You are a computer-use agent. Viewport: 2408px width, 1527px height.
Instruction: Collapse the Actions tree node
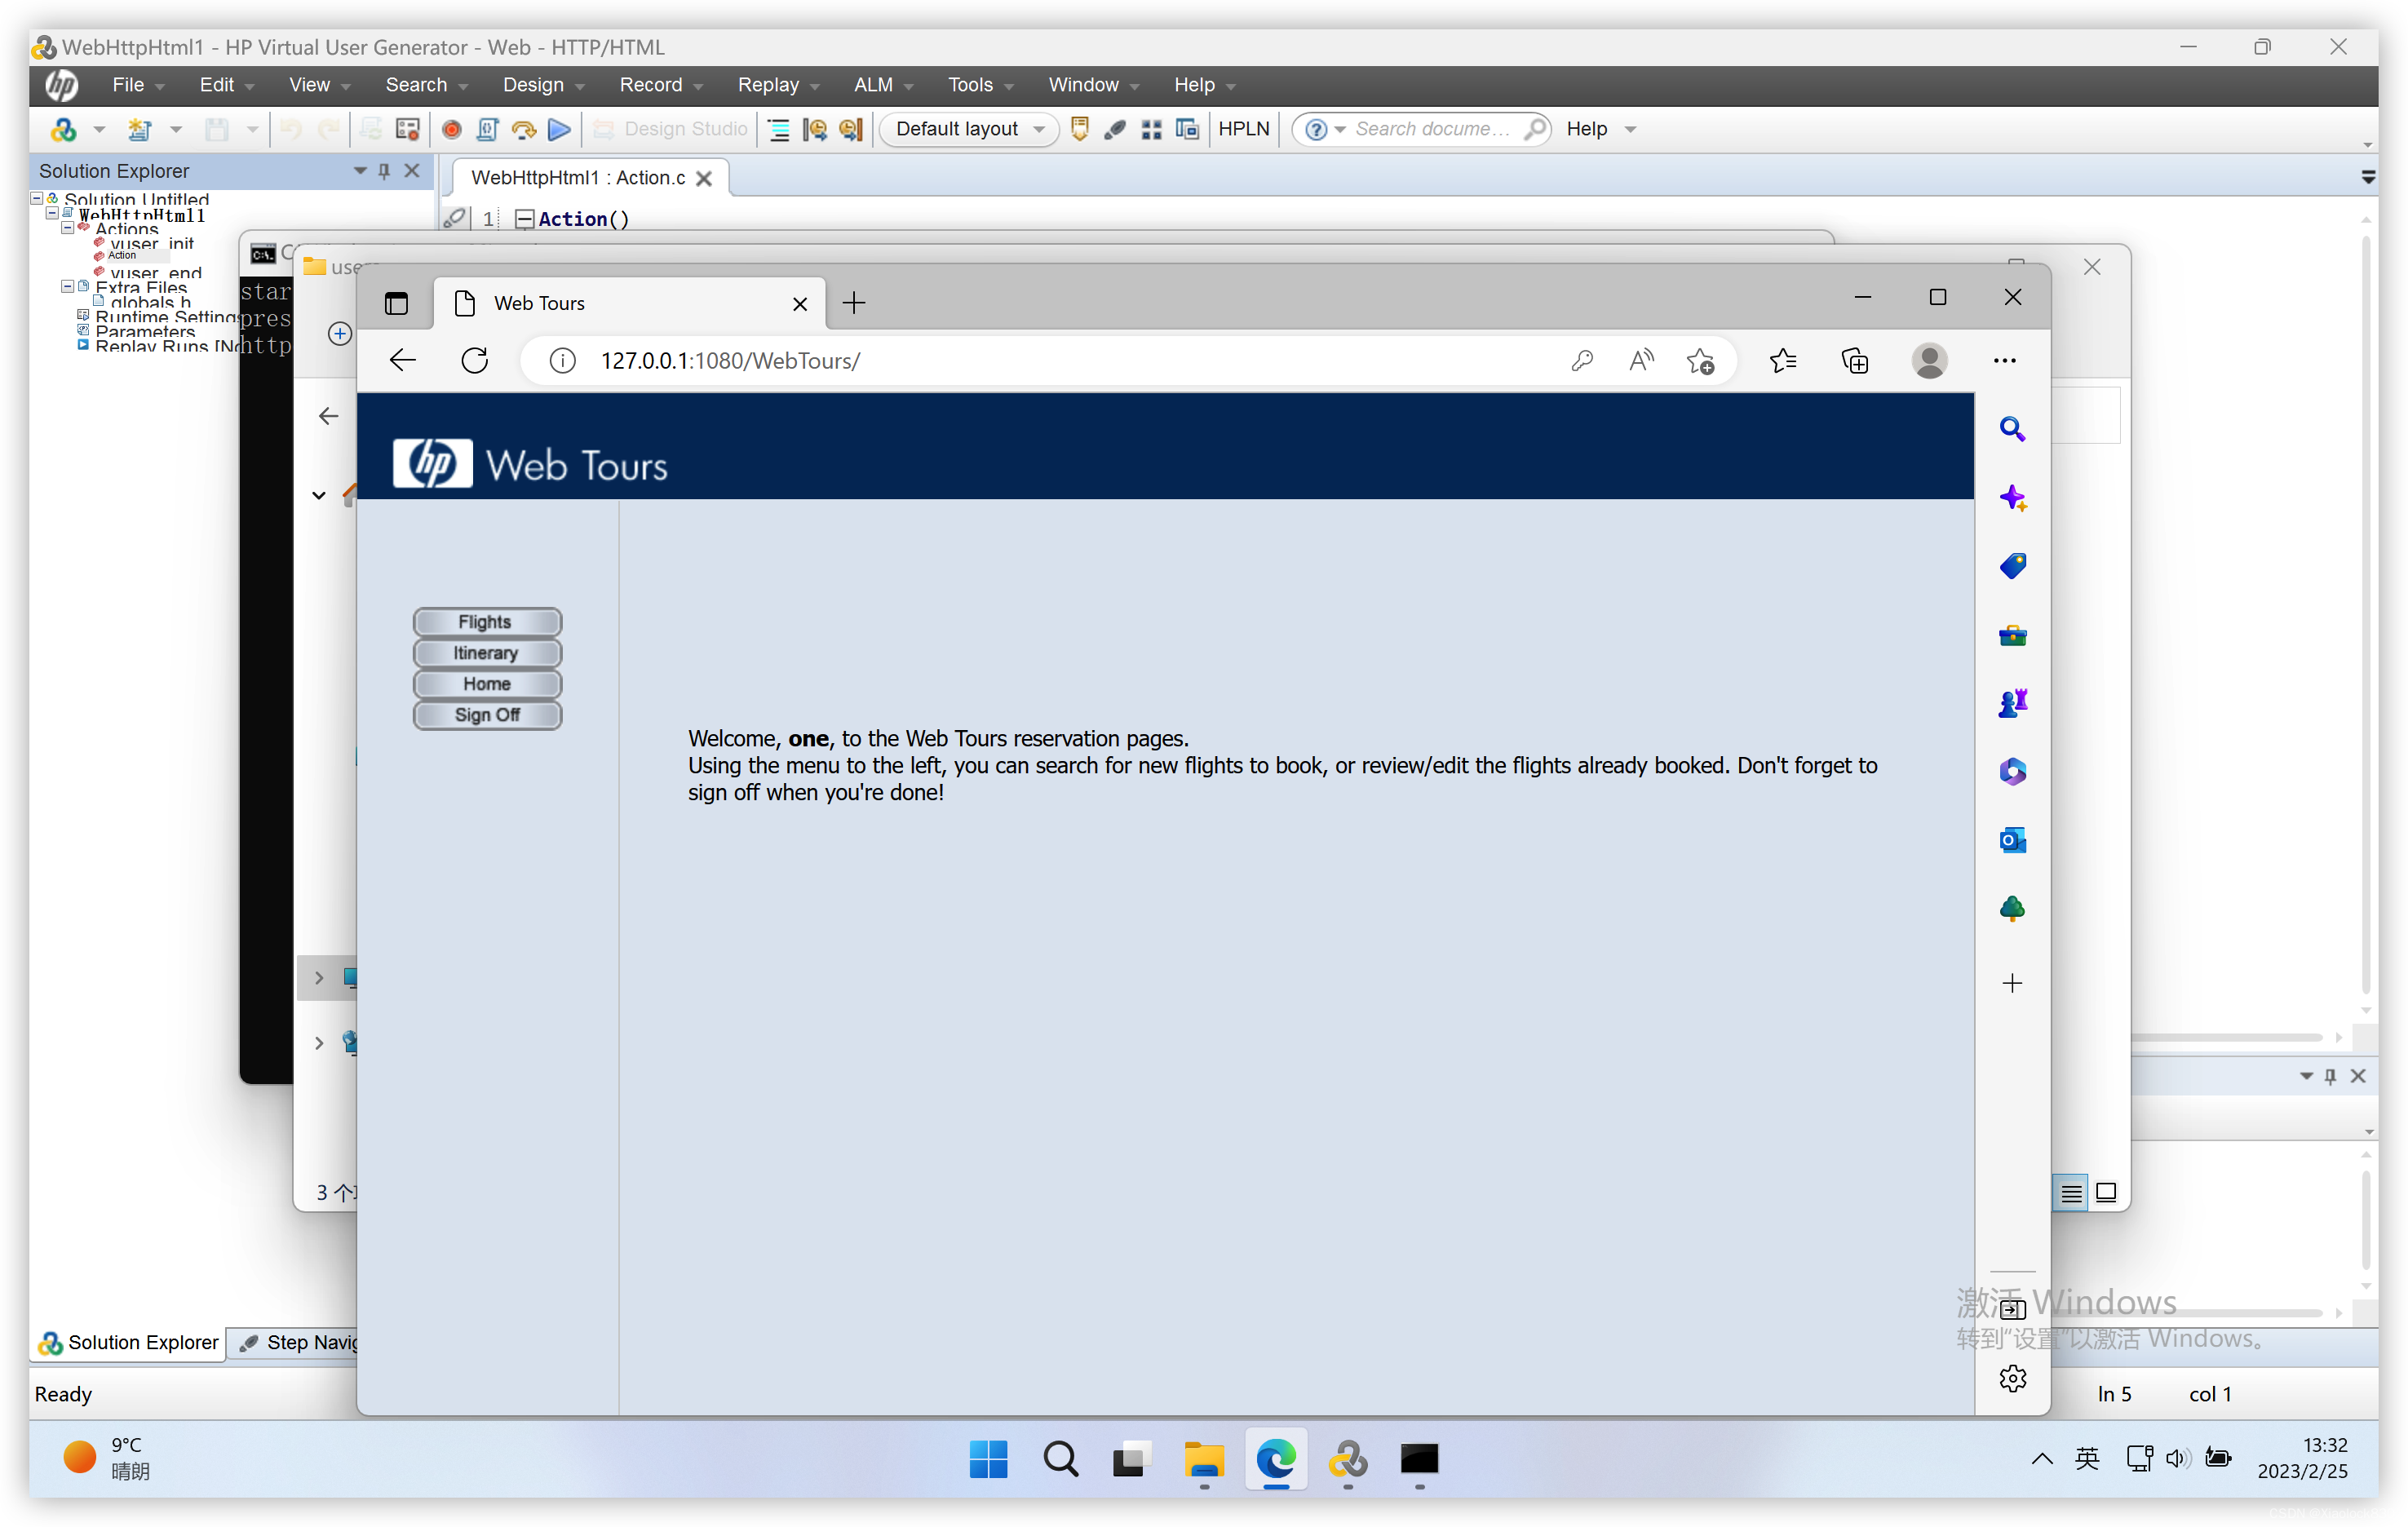(68, 228)
